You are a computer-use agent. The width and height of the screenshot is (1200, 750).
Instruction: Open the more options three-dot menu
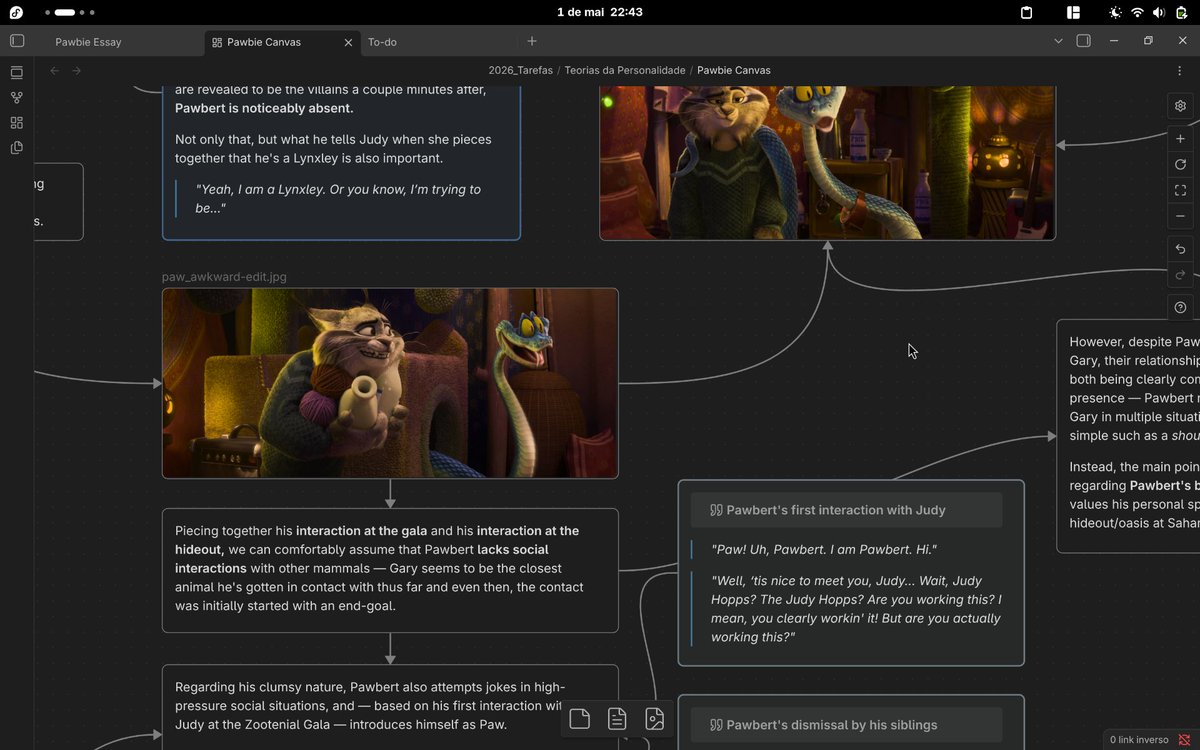pyautogui.click(x=1180, y=70)
